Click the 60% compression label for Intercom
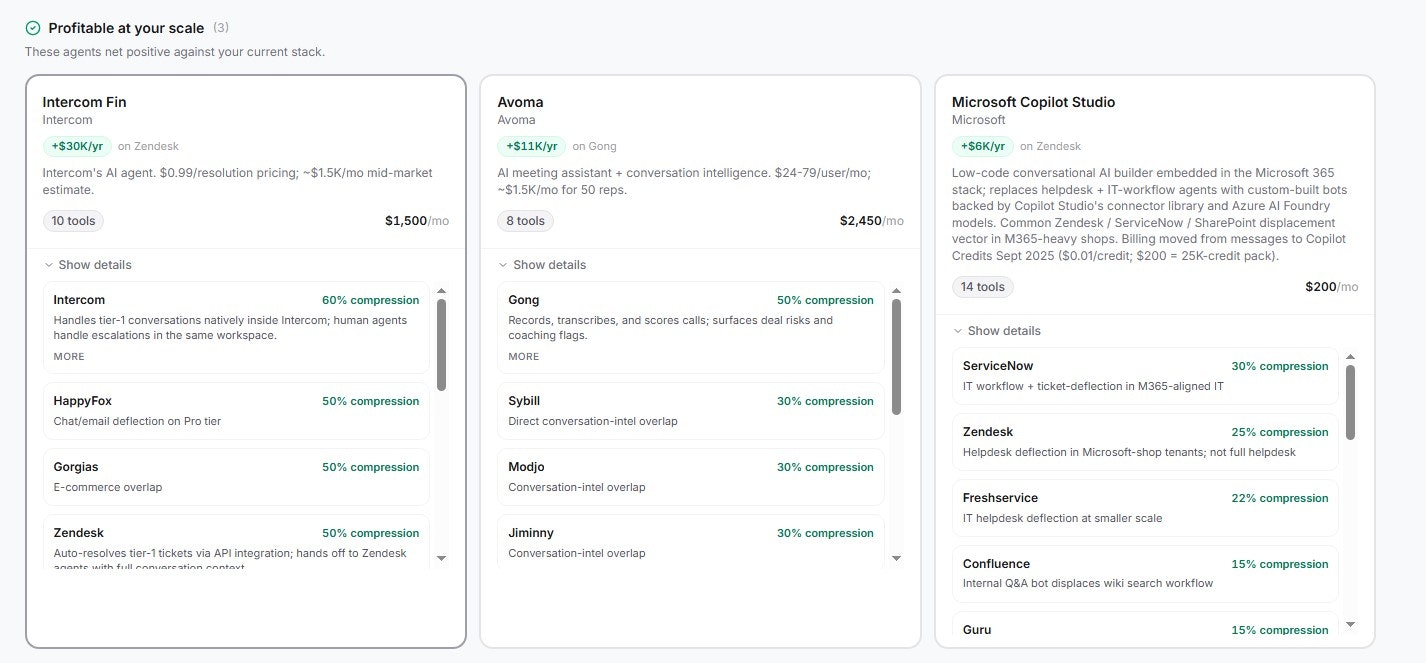1426x663 pixels. tap(371, 300)
